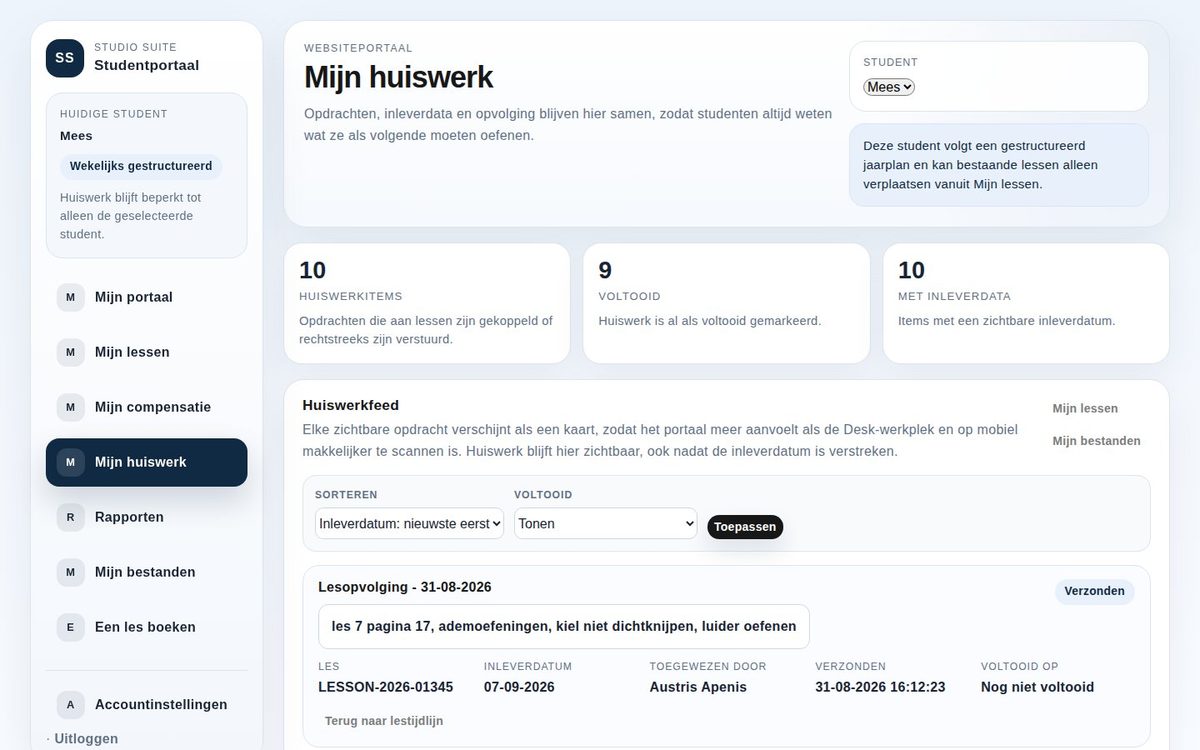Screen dimensions: 1200x750
Task: Open the Mijn compensatie page
Action: (147, 407)
